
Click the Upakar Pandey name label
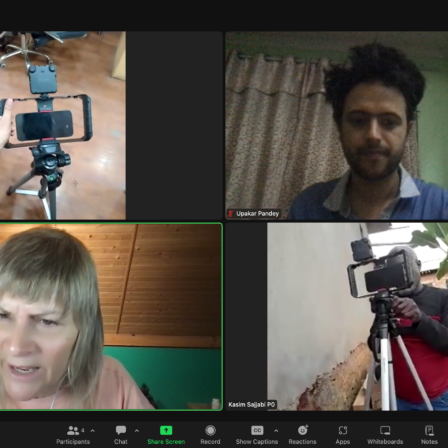[x=257, y=213]
